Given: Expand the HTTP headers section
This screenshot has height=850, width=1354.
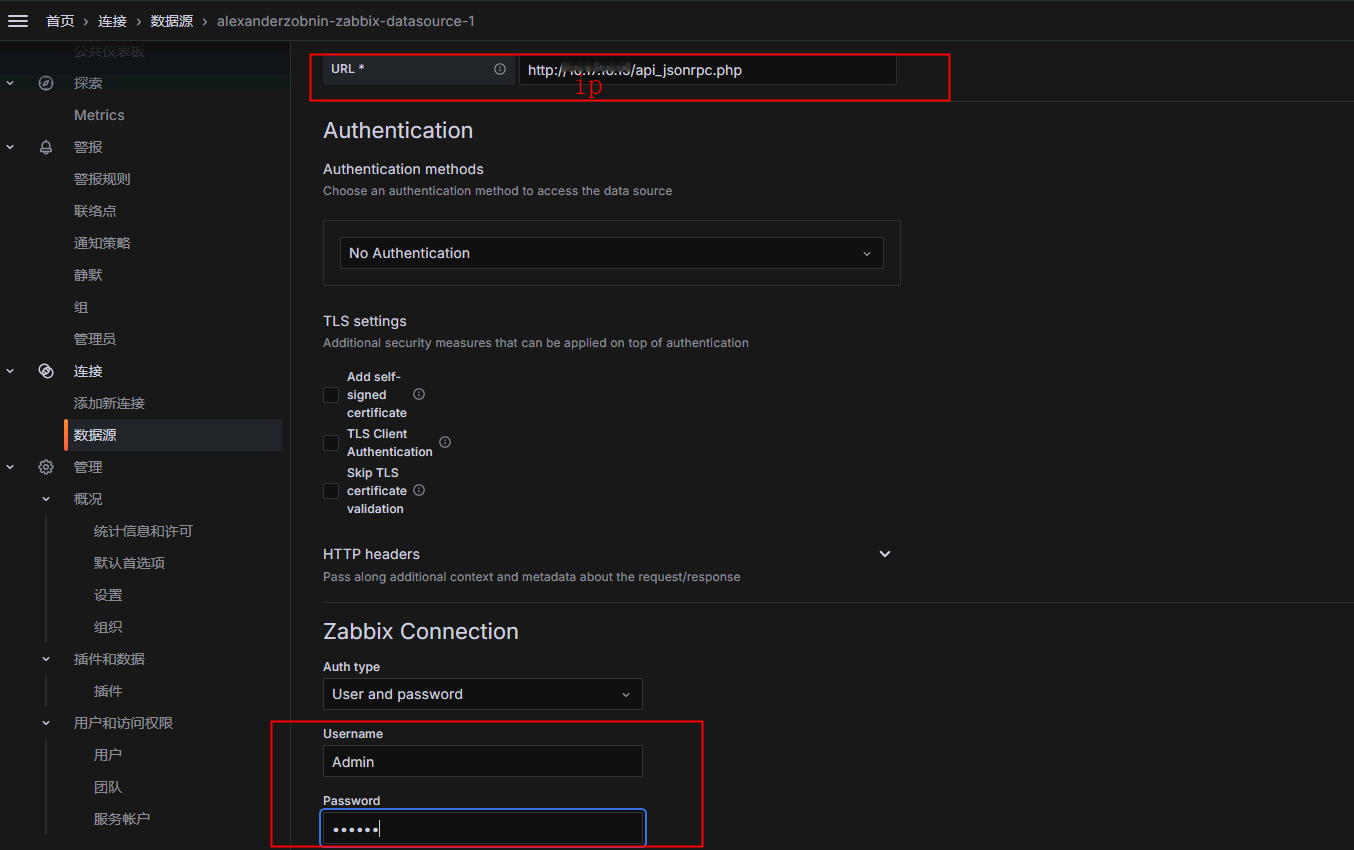Looking at the screenshot, I should point(884,554).
